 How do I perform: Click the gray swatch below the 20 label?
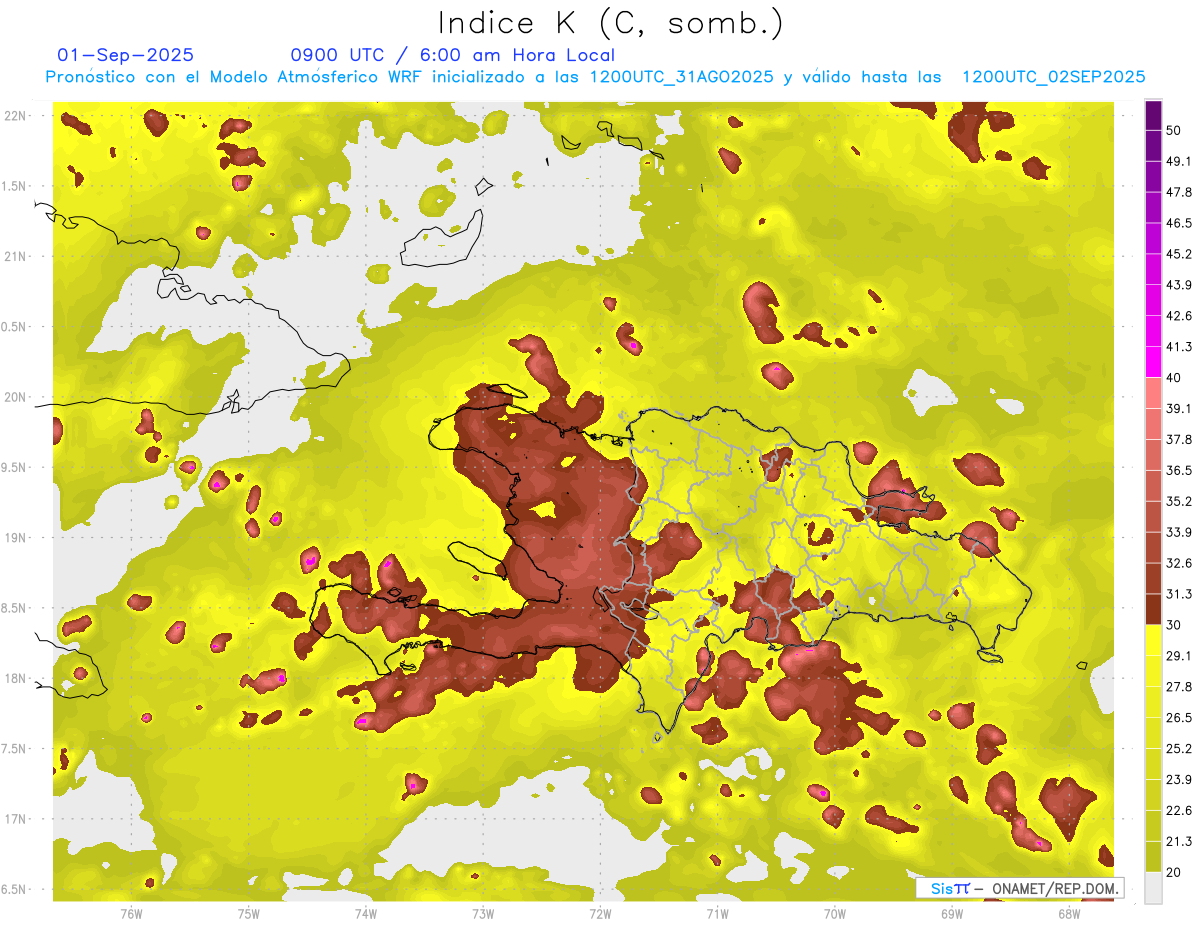[1153, 888]
